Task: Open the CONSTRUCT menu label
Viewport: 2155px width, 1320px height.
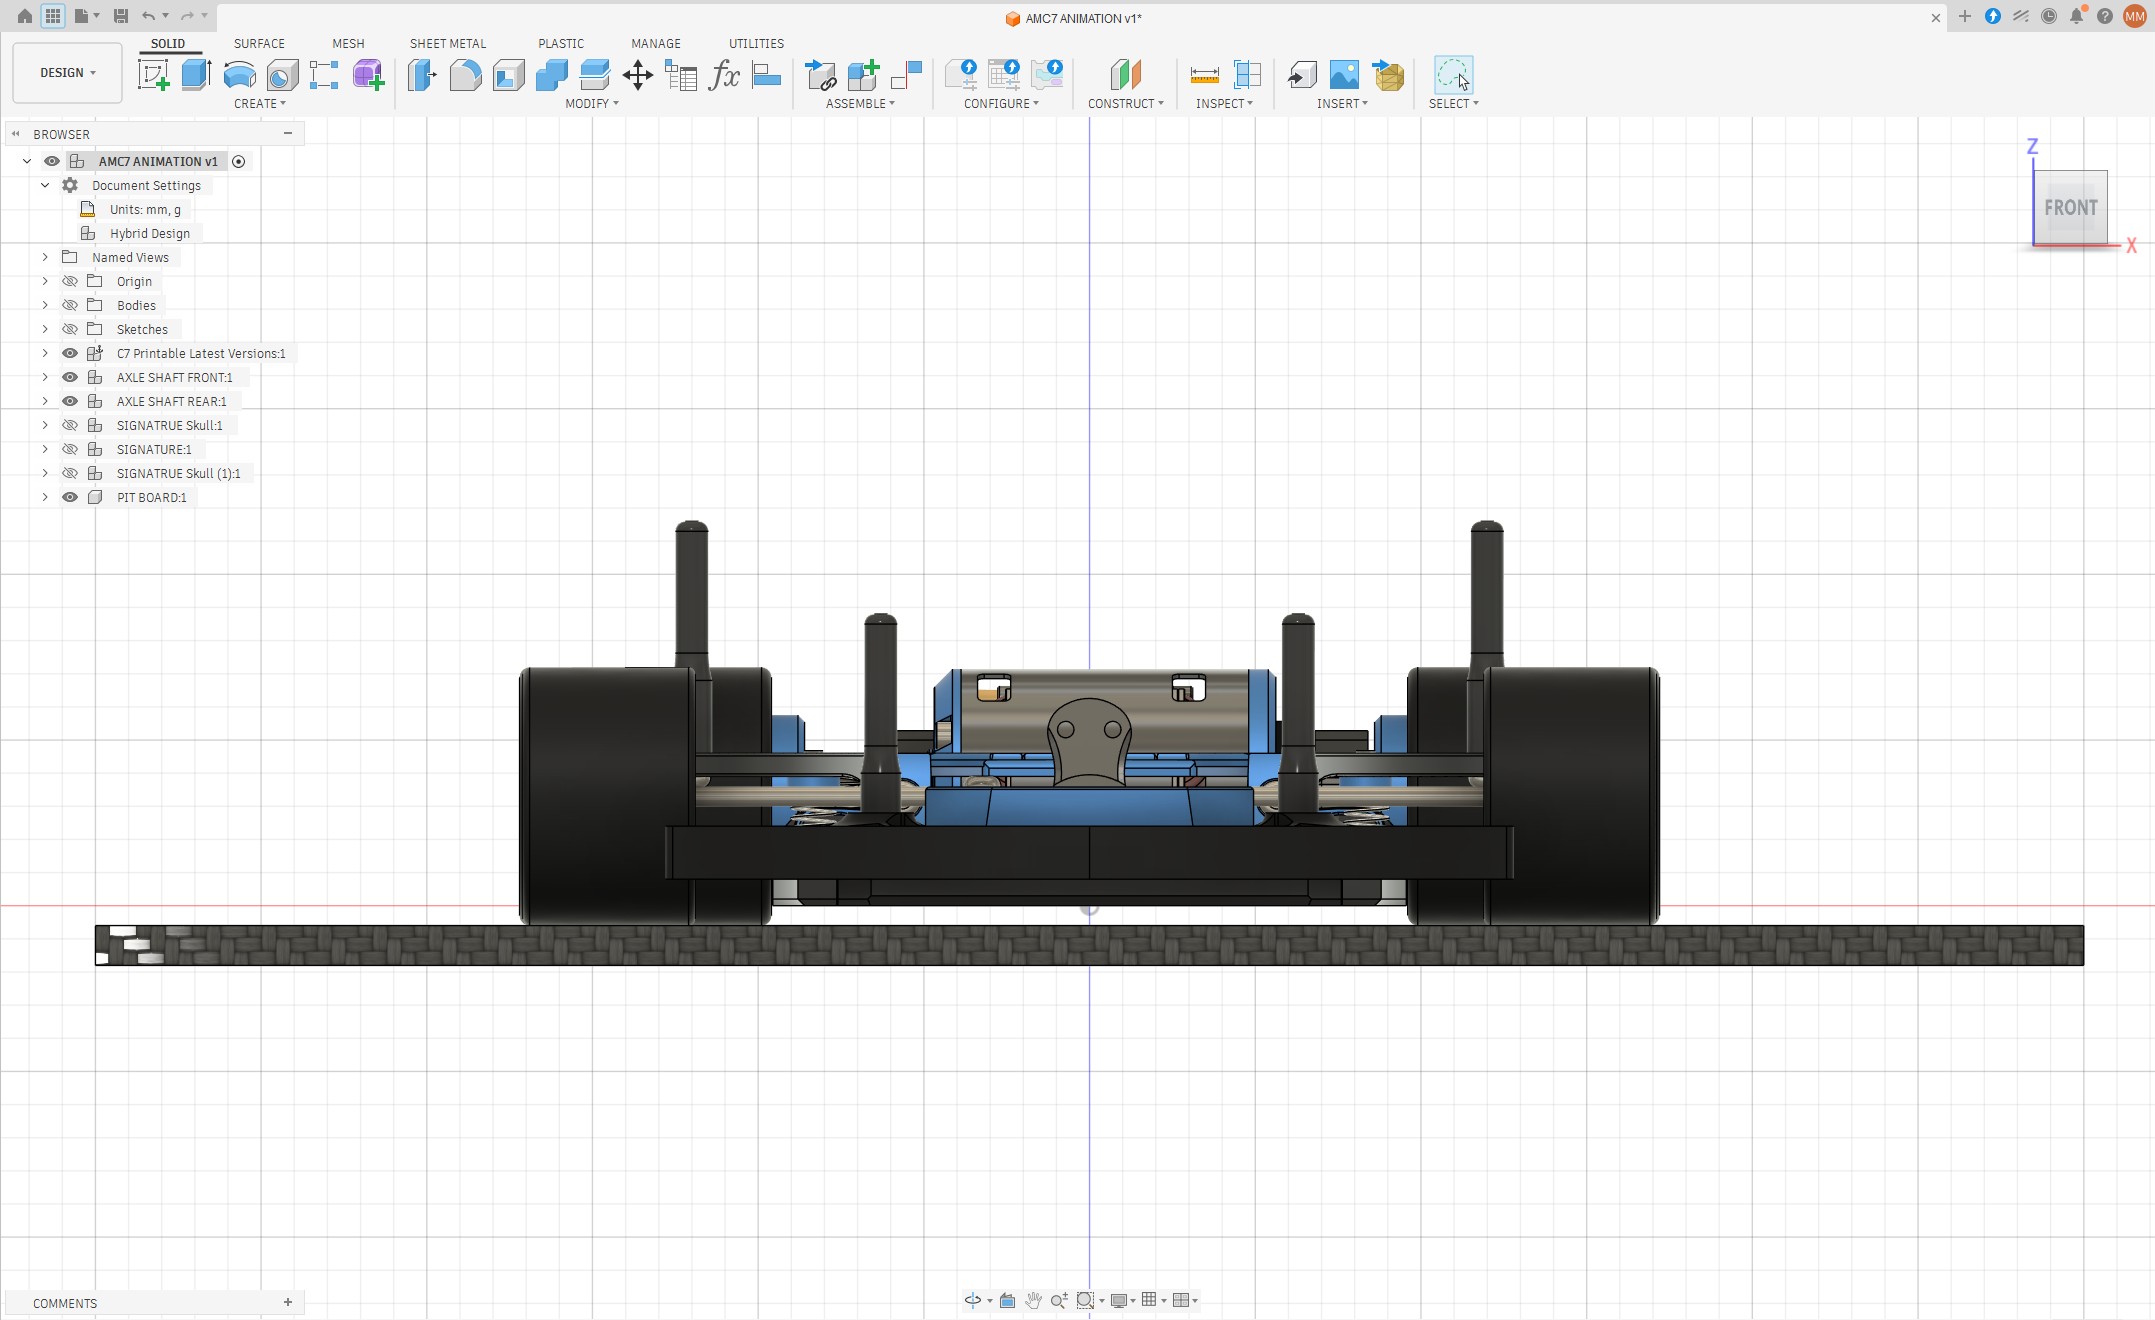Action: click(1125, 104)
